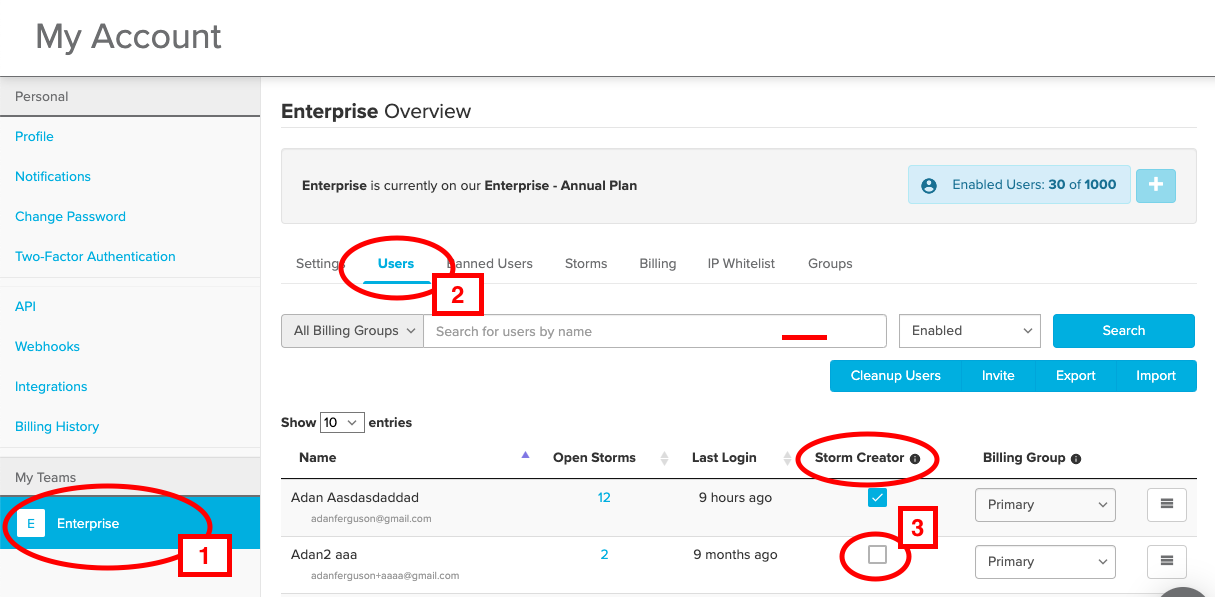Check Storm Creator for Adan2 aaa

877,554
